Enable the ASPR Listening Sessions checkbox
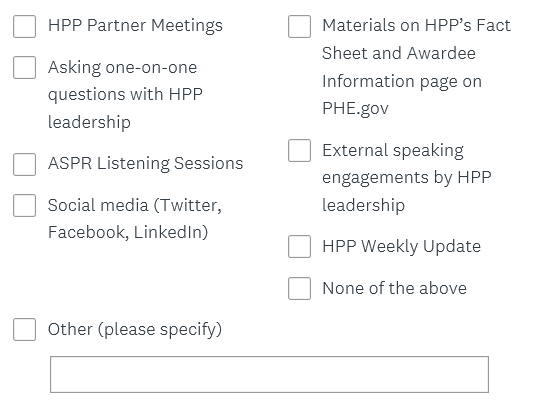This screenshot has height=409, width=538. 24,164
